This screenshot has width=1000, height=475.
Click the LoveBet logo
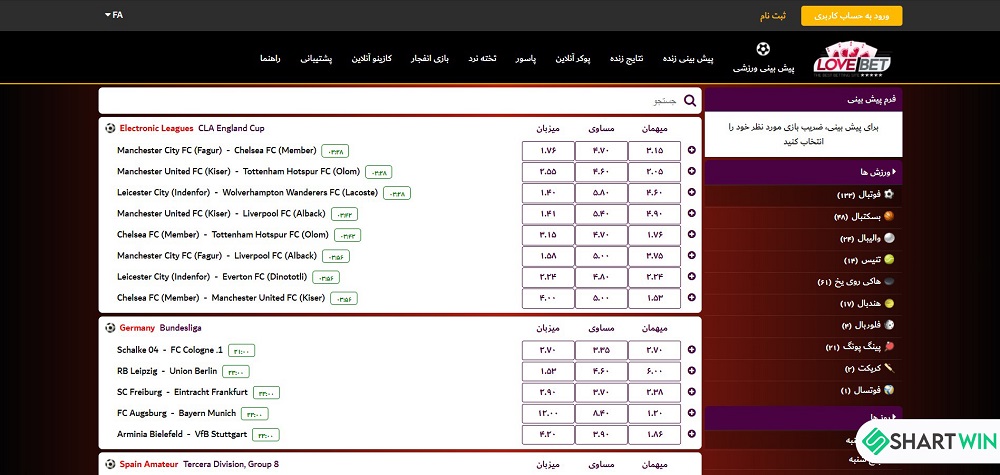(x=856, y=59)
